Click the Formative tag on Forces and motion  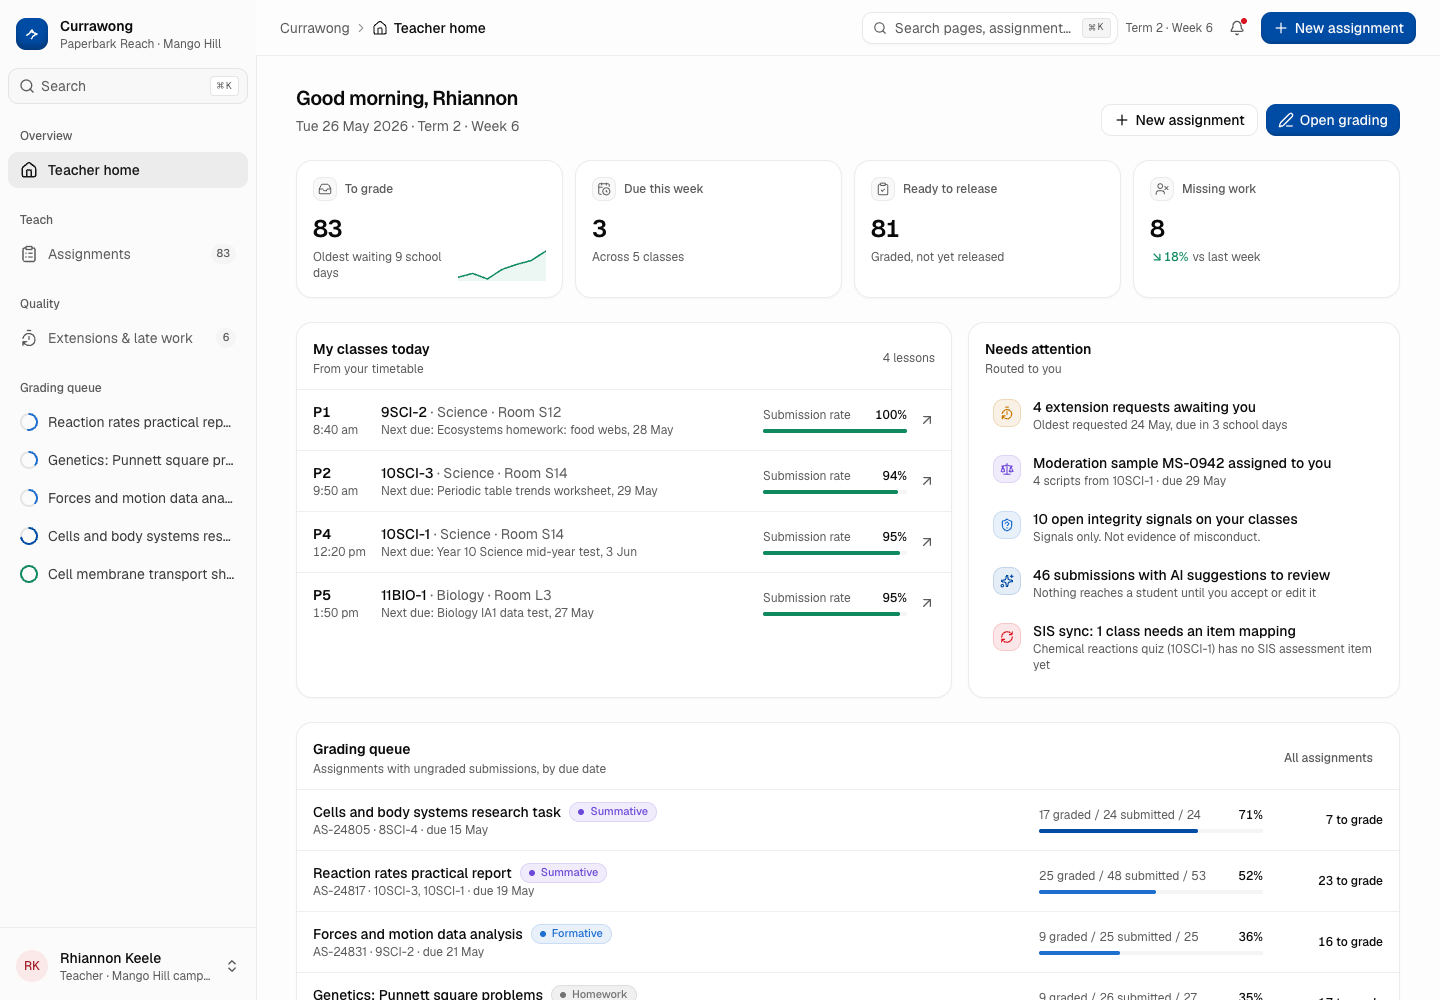(x=571, y=934)
